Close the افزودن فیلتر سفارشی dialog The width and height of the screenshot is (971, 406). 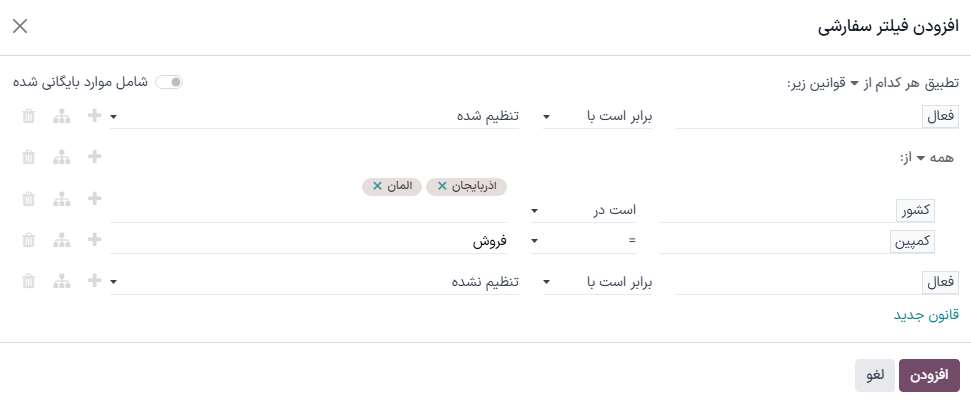(20, 26)
